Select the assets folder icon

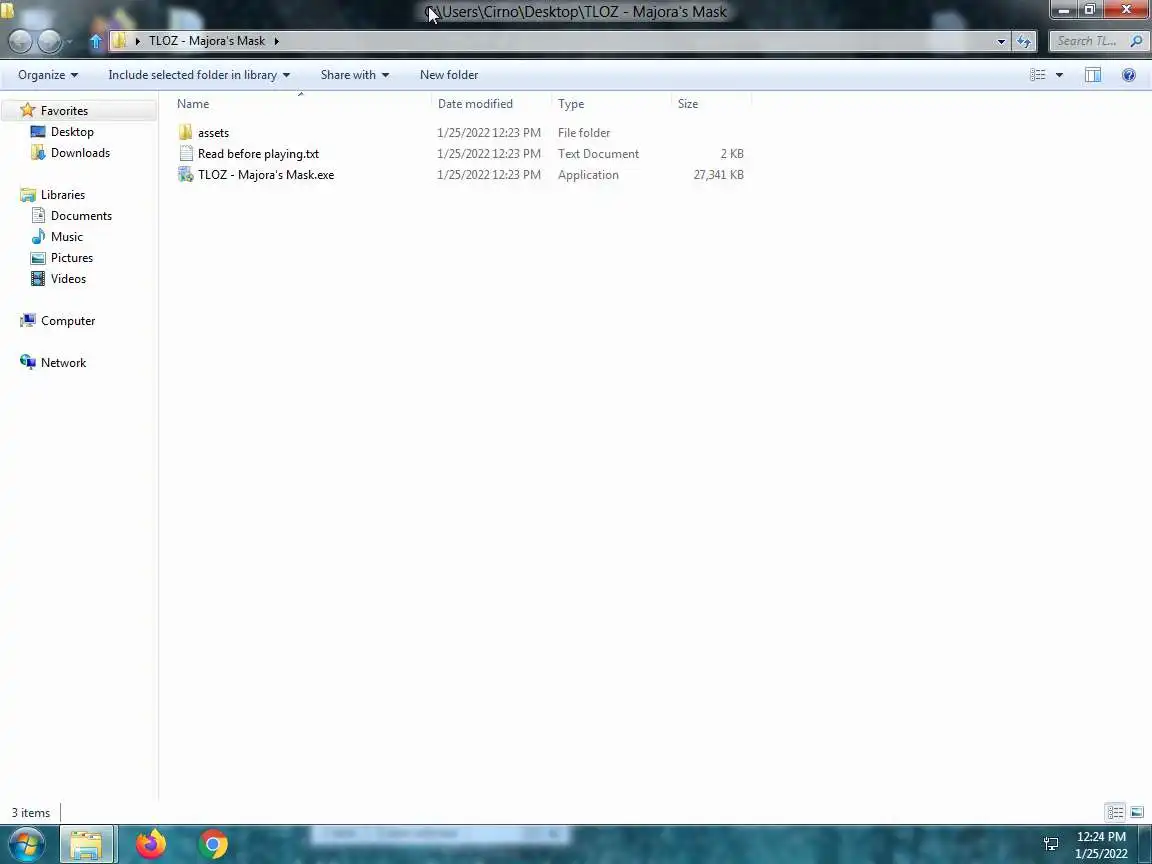(x=185, y=132)
